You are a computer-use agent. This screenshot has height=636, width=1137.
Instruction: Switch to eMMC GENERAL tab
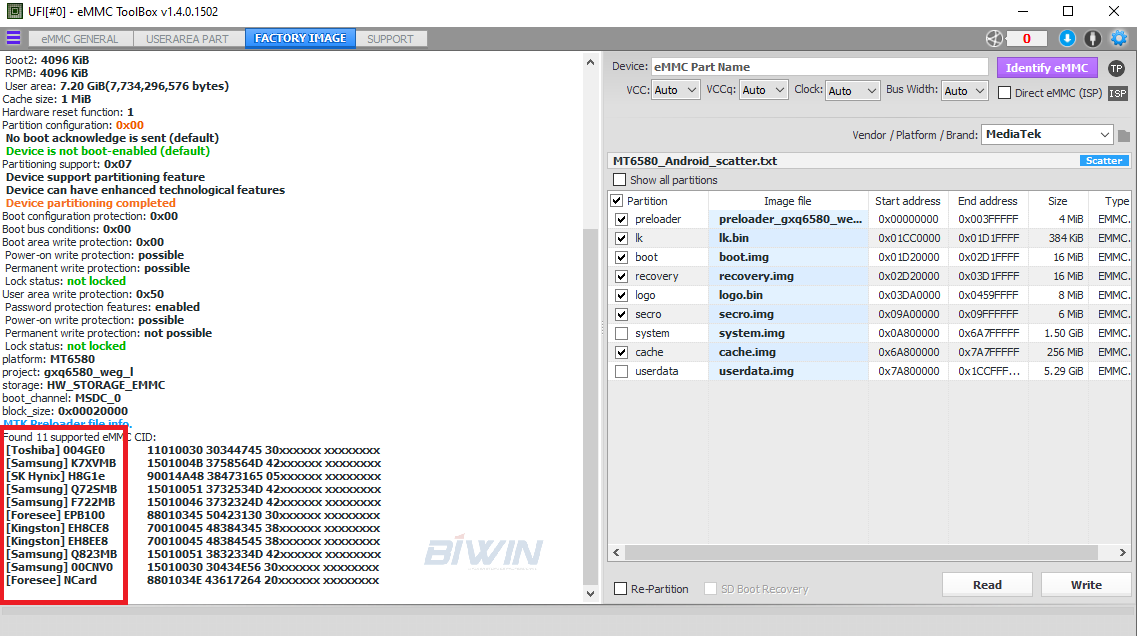click(80, 39)
